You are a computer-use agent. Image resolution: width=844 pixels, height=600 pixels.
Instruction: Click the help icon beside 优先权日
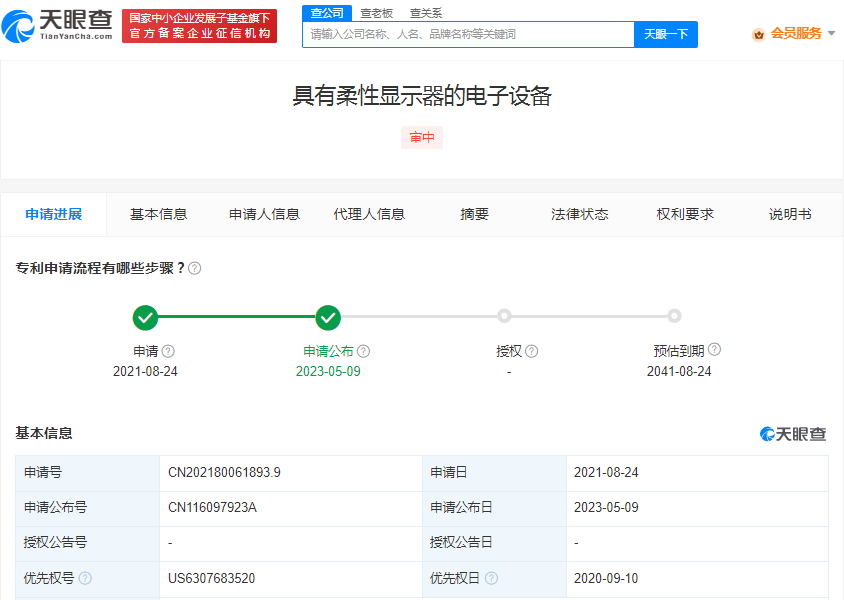point(491,578)
